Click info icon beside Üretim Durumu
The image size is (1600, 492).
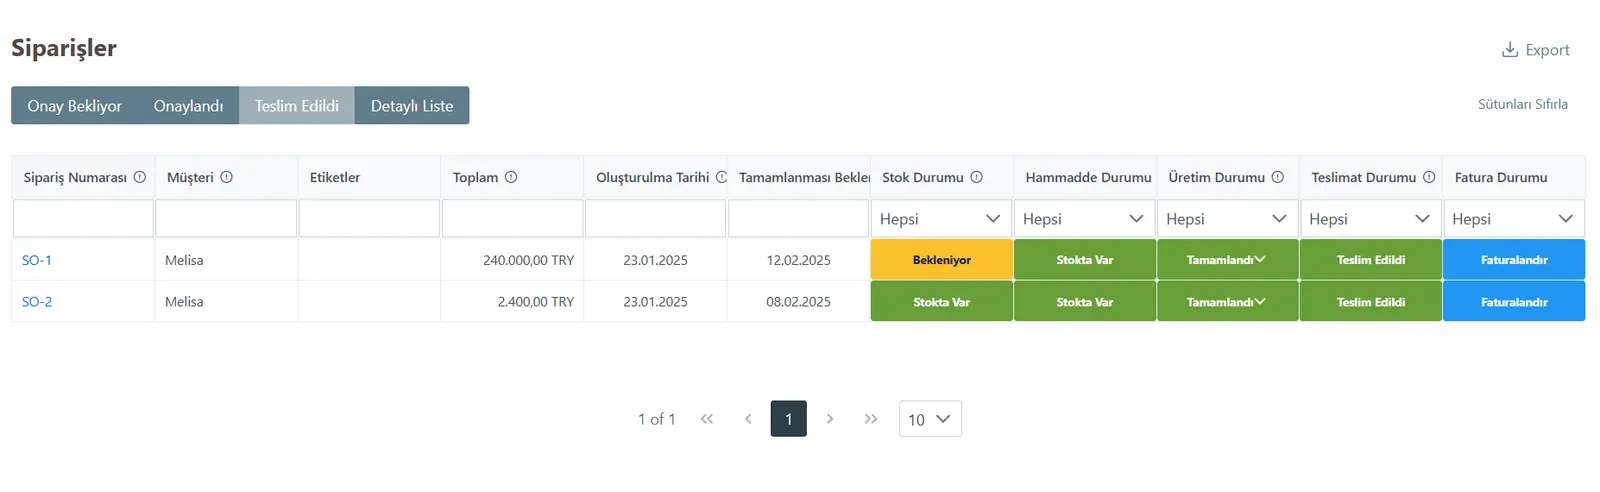click(x=1278, y=177)
